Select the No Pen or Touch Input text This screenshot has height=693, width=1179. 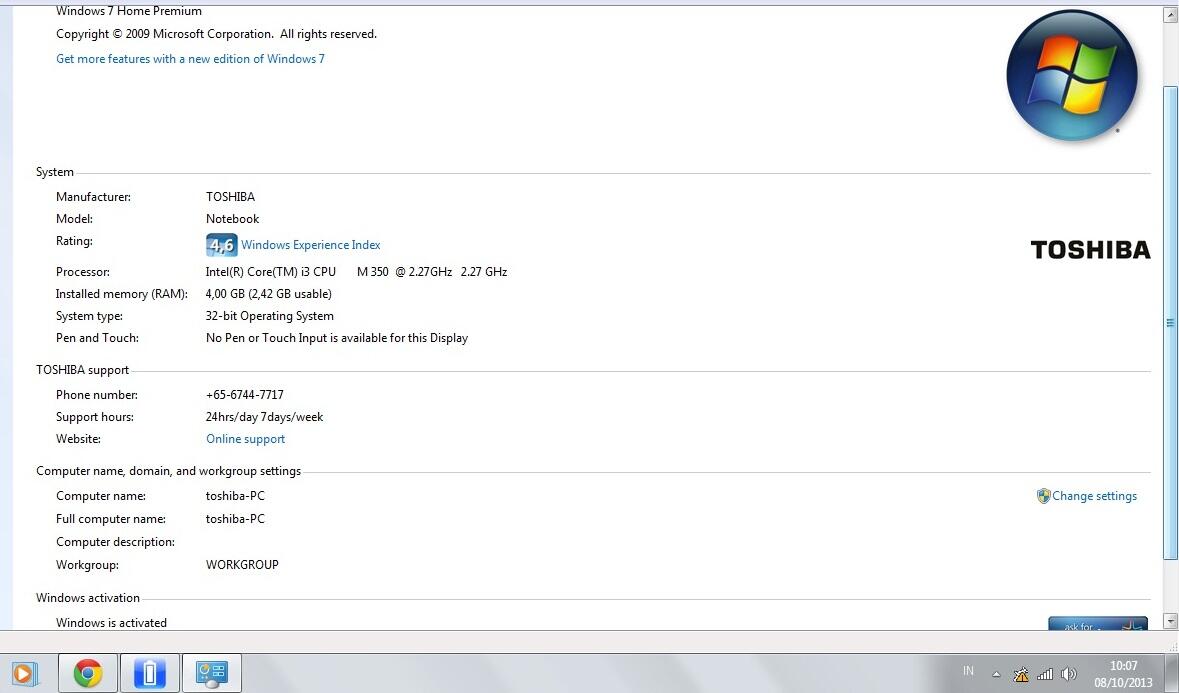click(337, 338)
